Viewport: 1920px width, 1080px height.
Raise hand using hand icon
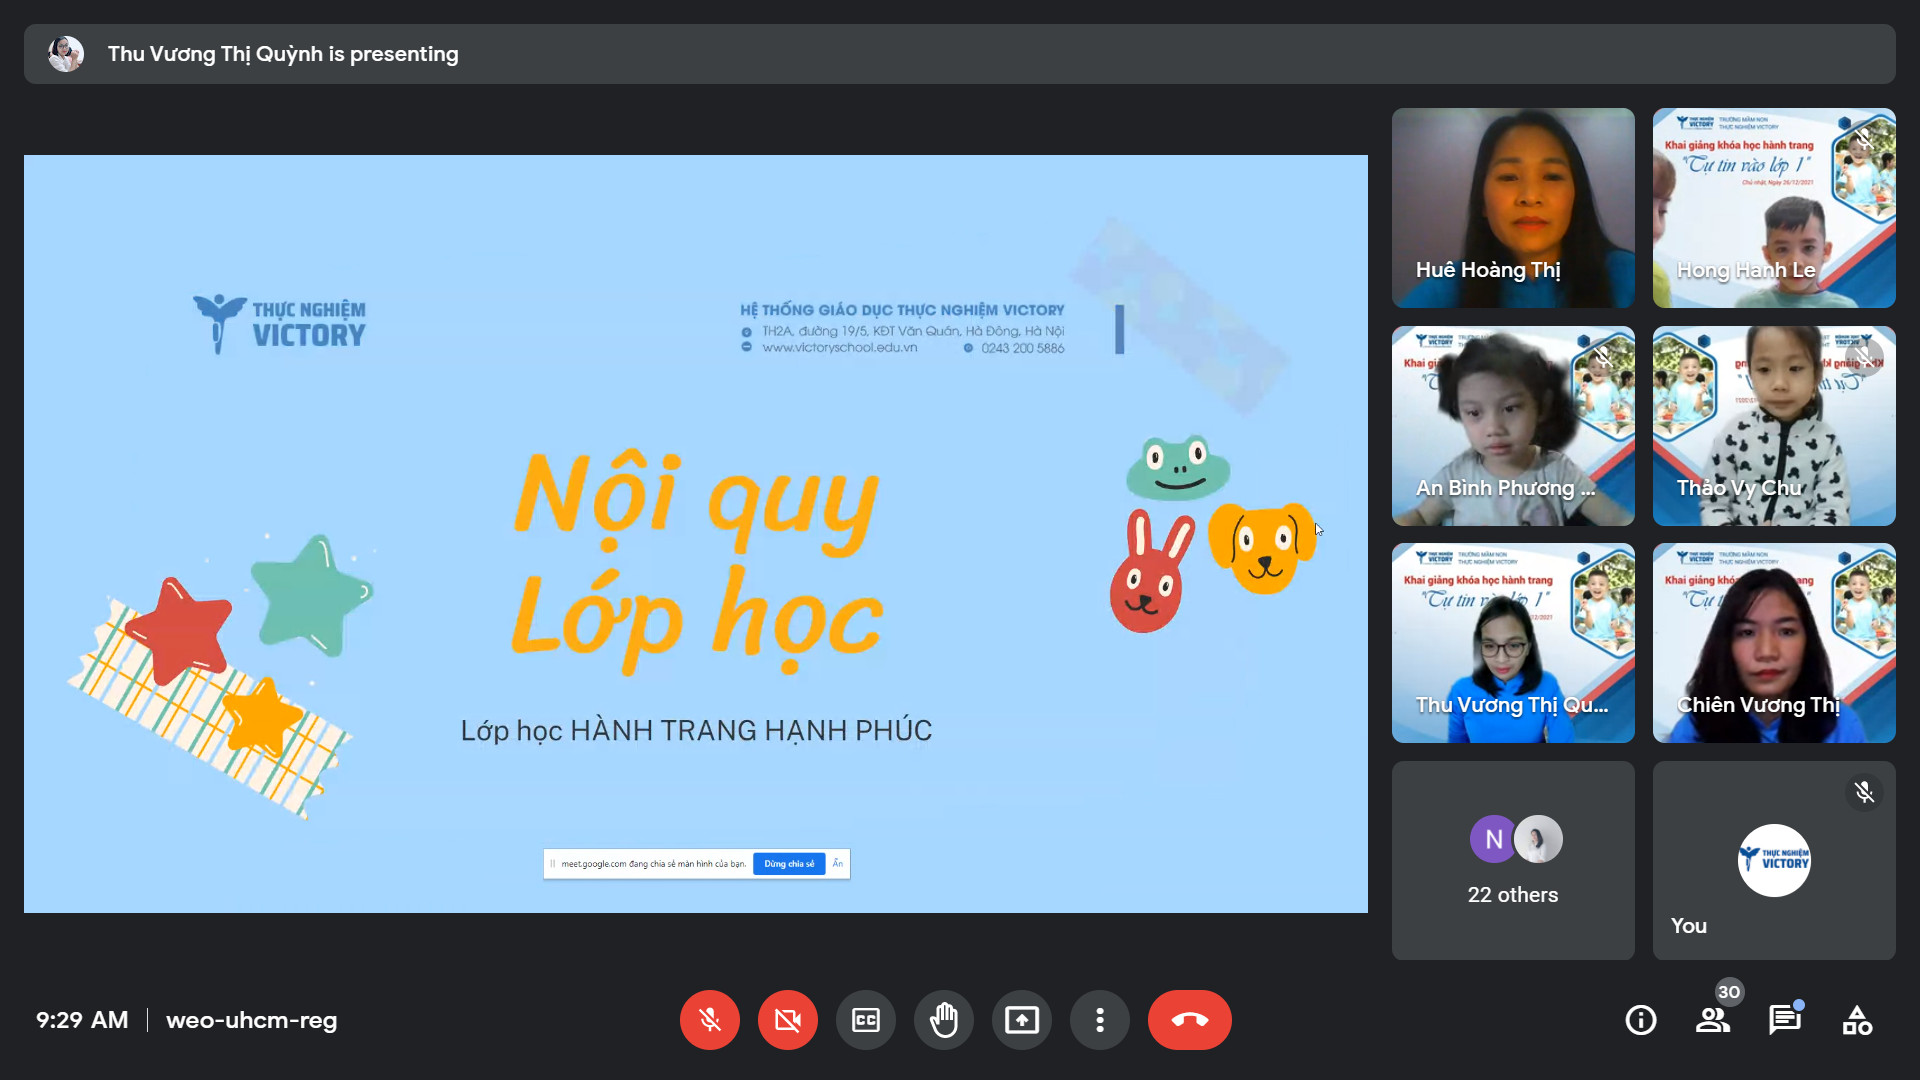tap(943, 1020)
